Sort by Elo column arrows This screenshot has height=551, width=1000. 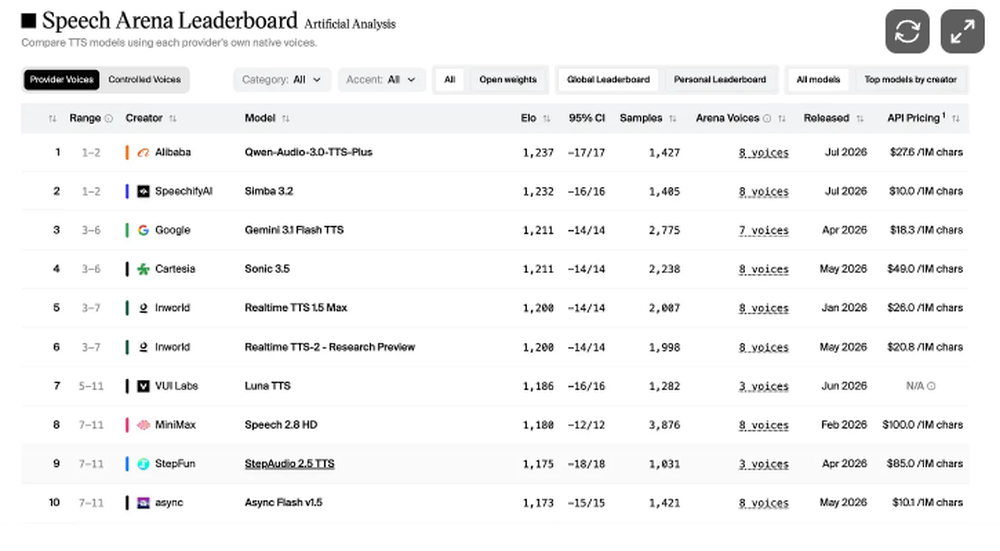547,119
